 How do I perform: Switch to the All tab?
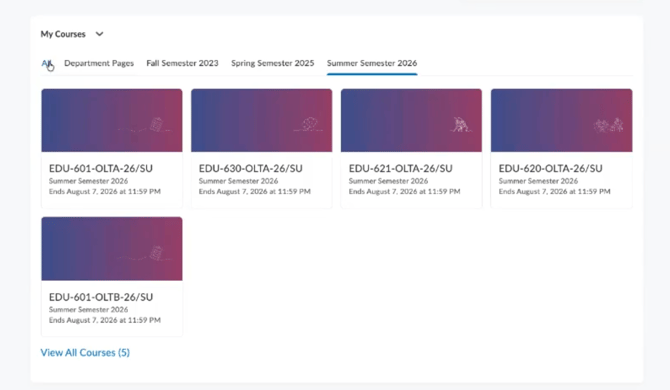(47, 63)
